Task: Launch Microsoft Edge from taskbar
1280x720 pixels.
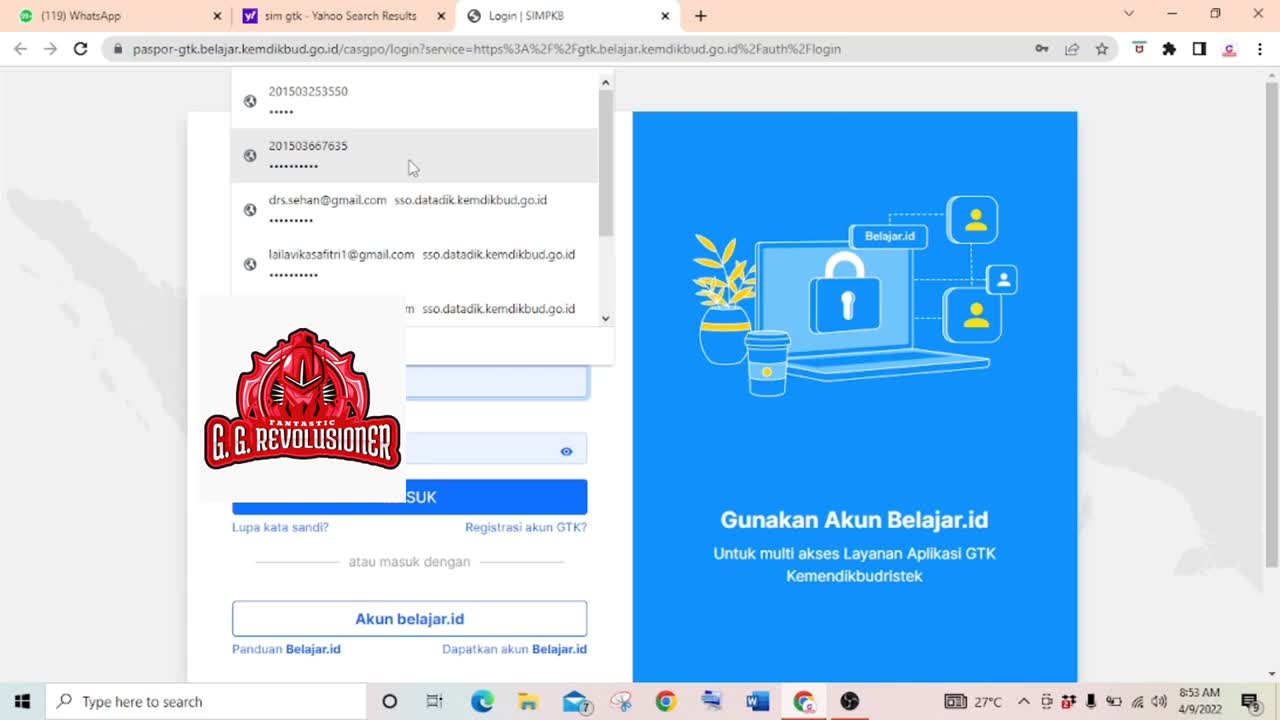Action: (x=482, y=701)
